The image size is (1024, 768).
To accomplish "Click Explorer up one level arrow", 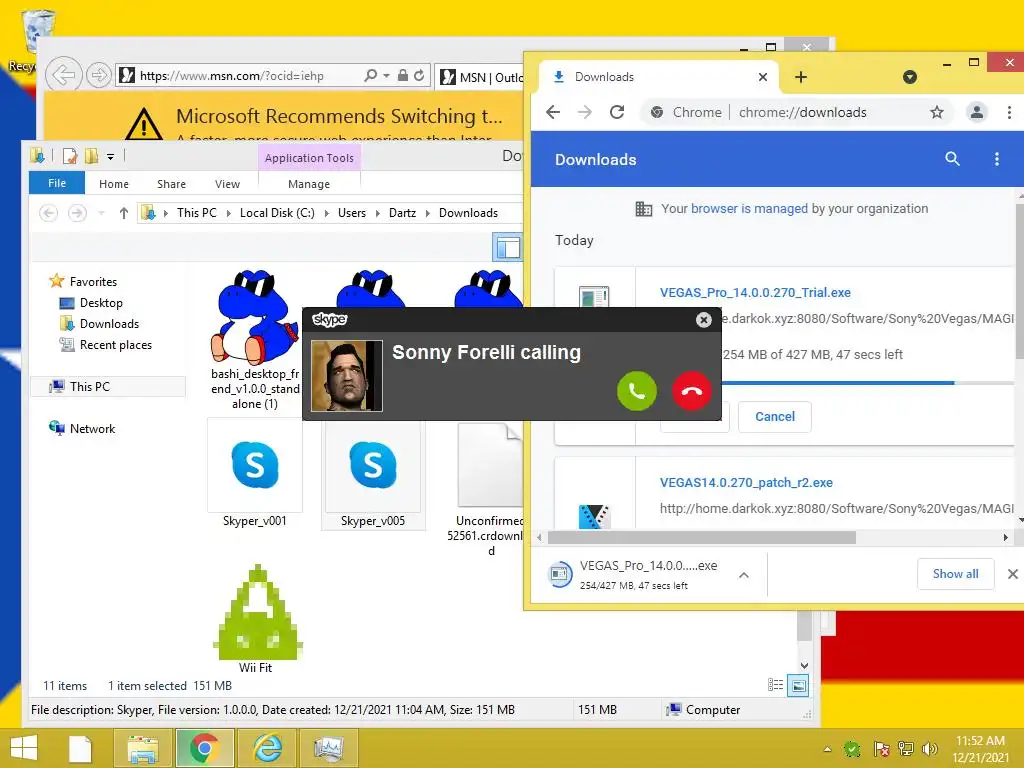I will click(x=123, y=213).
